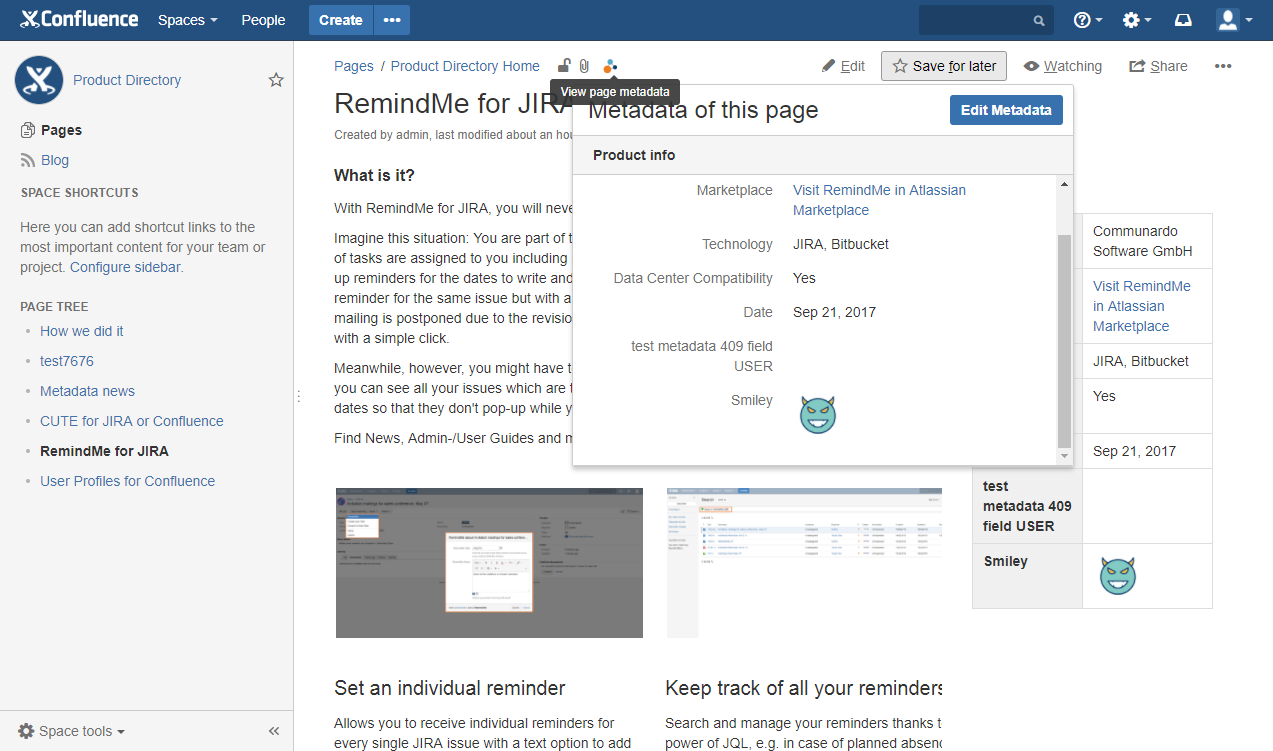Click the Edit Metadata button
This screenshot has width=1273, height=751.
tap(1006, 110)
